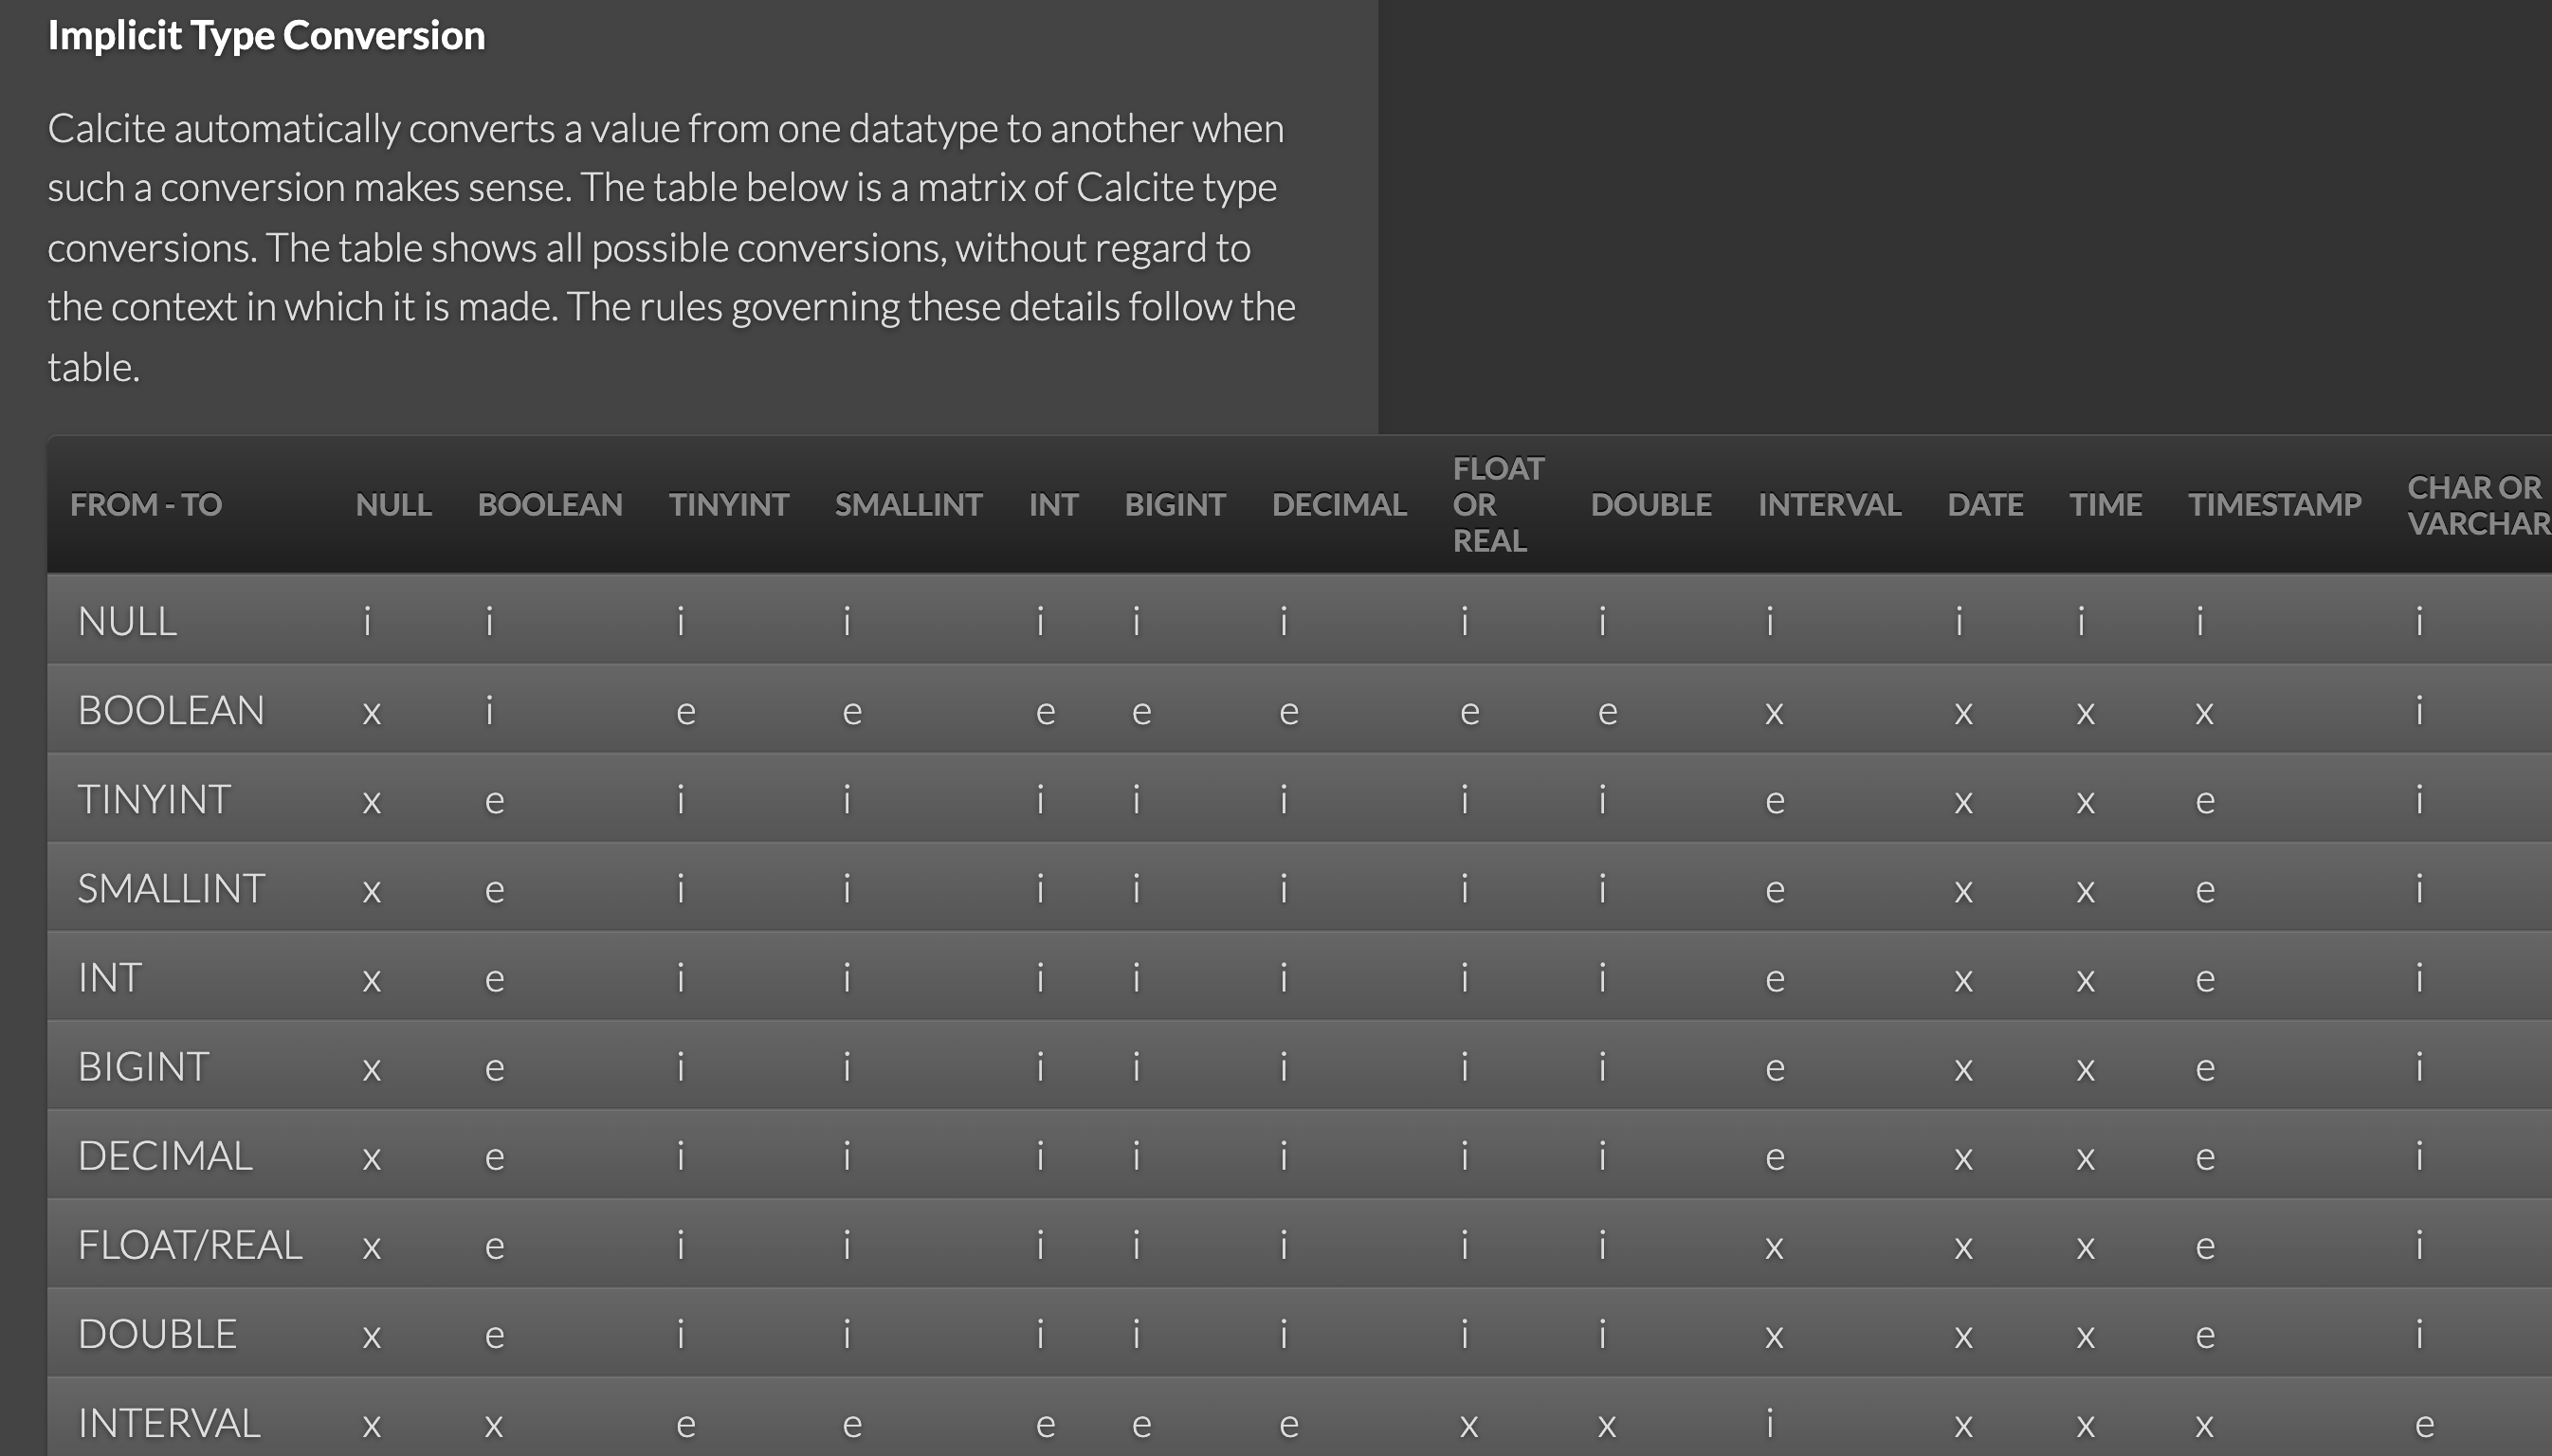Click the TINYINT column header
This screenshot has width=2552, height=1456.
pyautogui.click(x=729, y=505)
